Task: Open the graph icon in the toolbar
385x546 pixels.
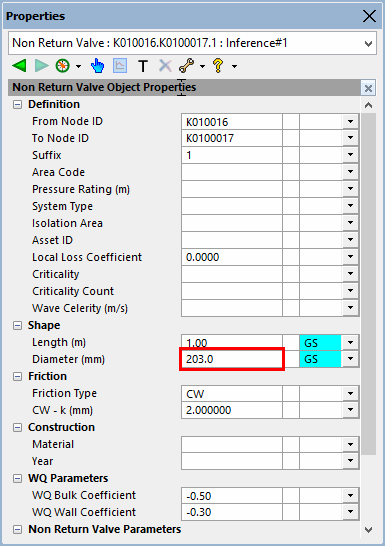Action: pyautogui.click(x=120, y=65)
